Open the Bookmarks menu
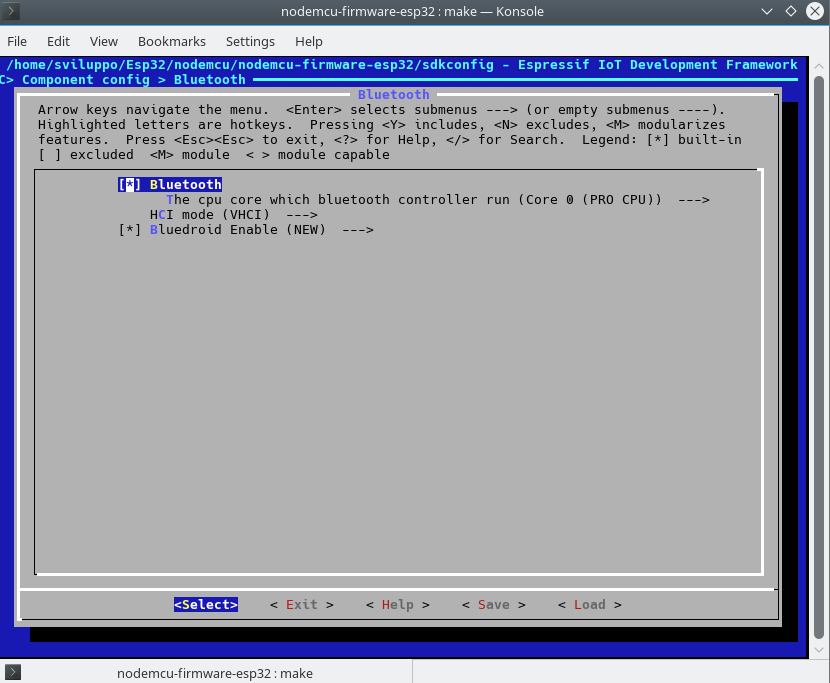This screenshot has width=830, height=683. 171,41
